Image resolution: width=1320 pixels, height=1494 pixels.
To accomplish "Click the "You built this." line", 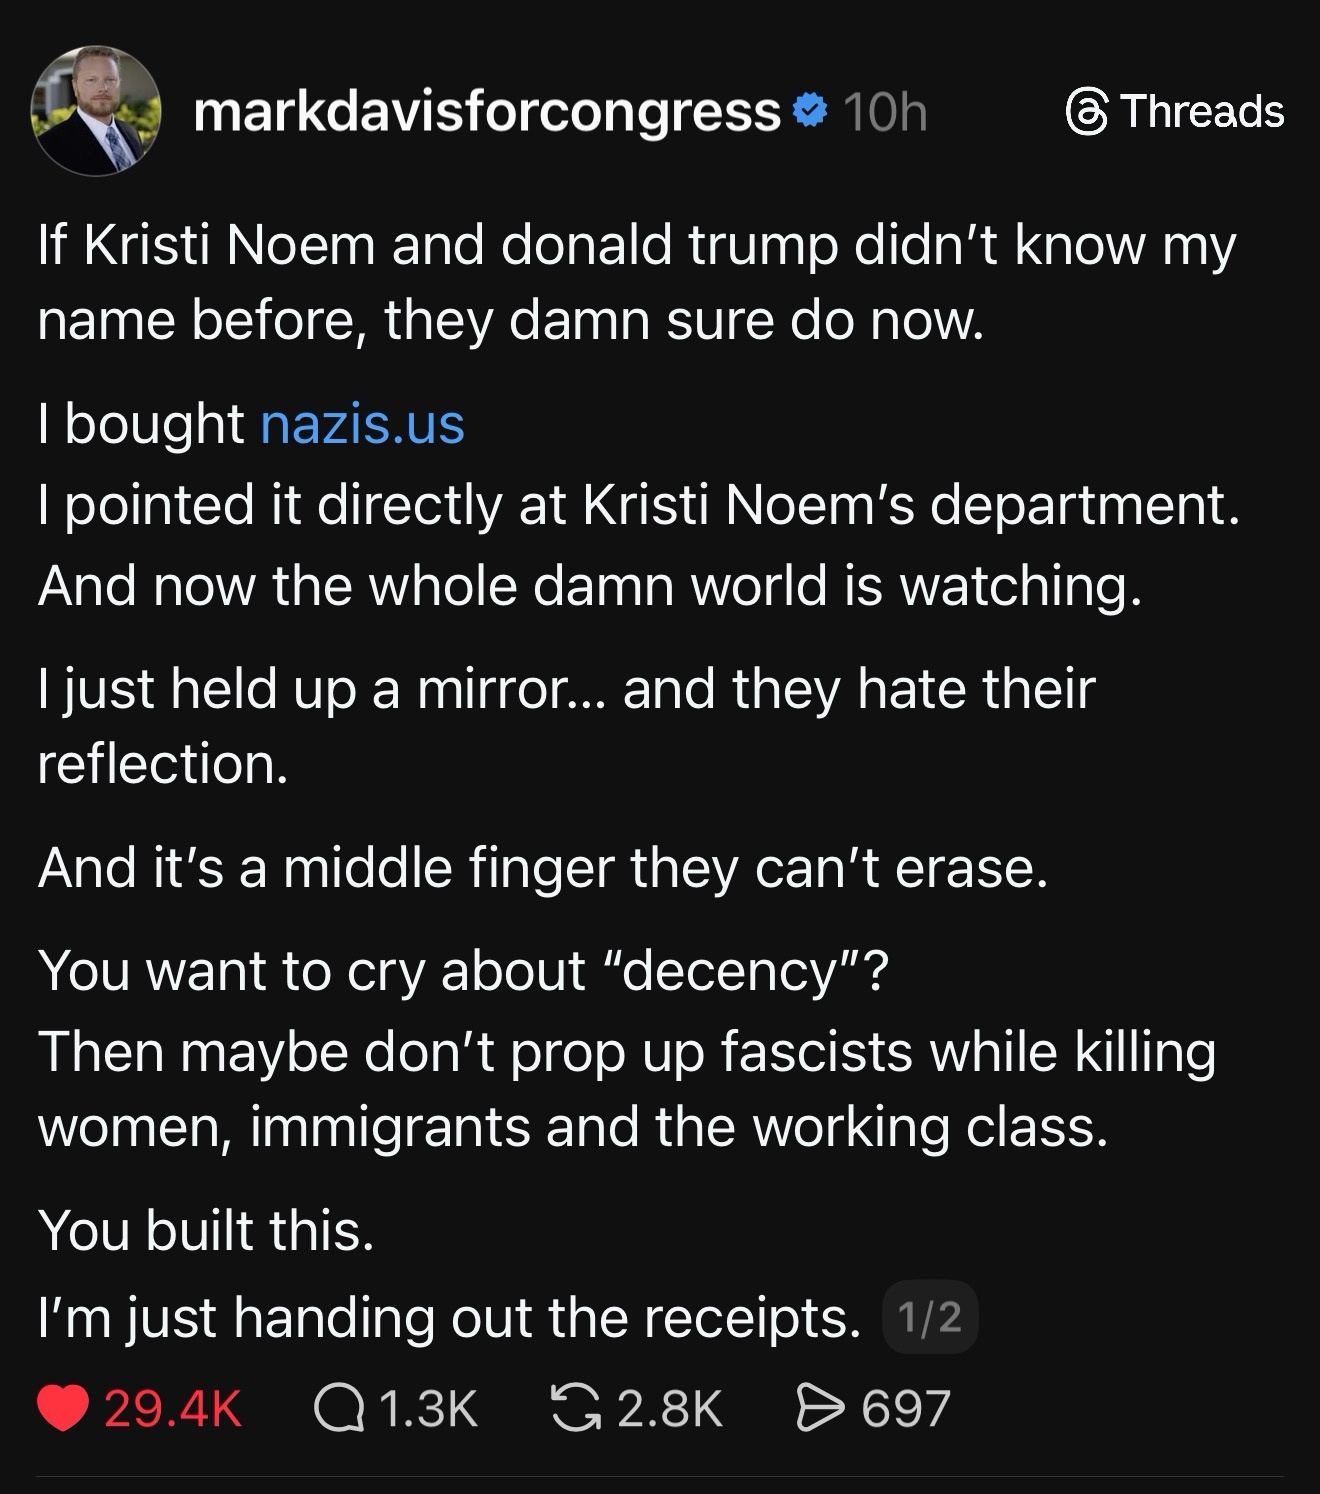I will pos(206,1229).
